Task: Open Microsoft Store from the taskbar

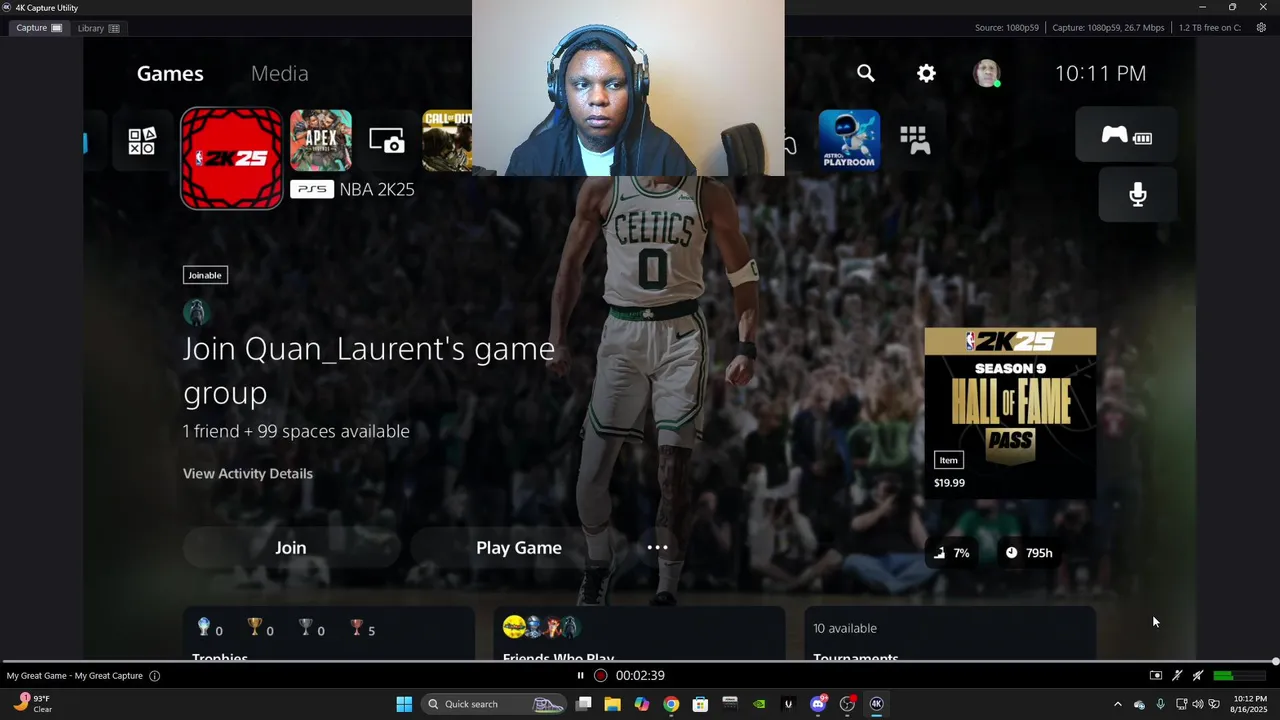Action: 700,704
